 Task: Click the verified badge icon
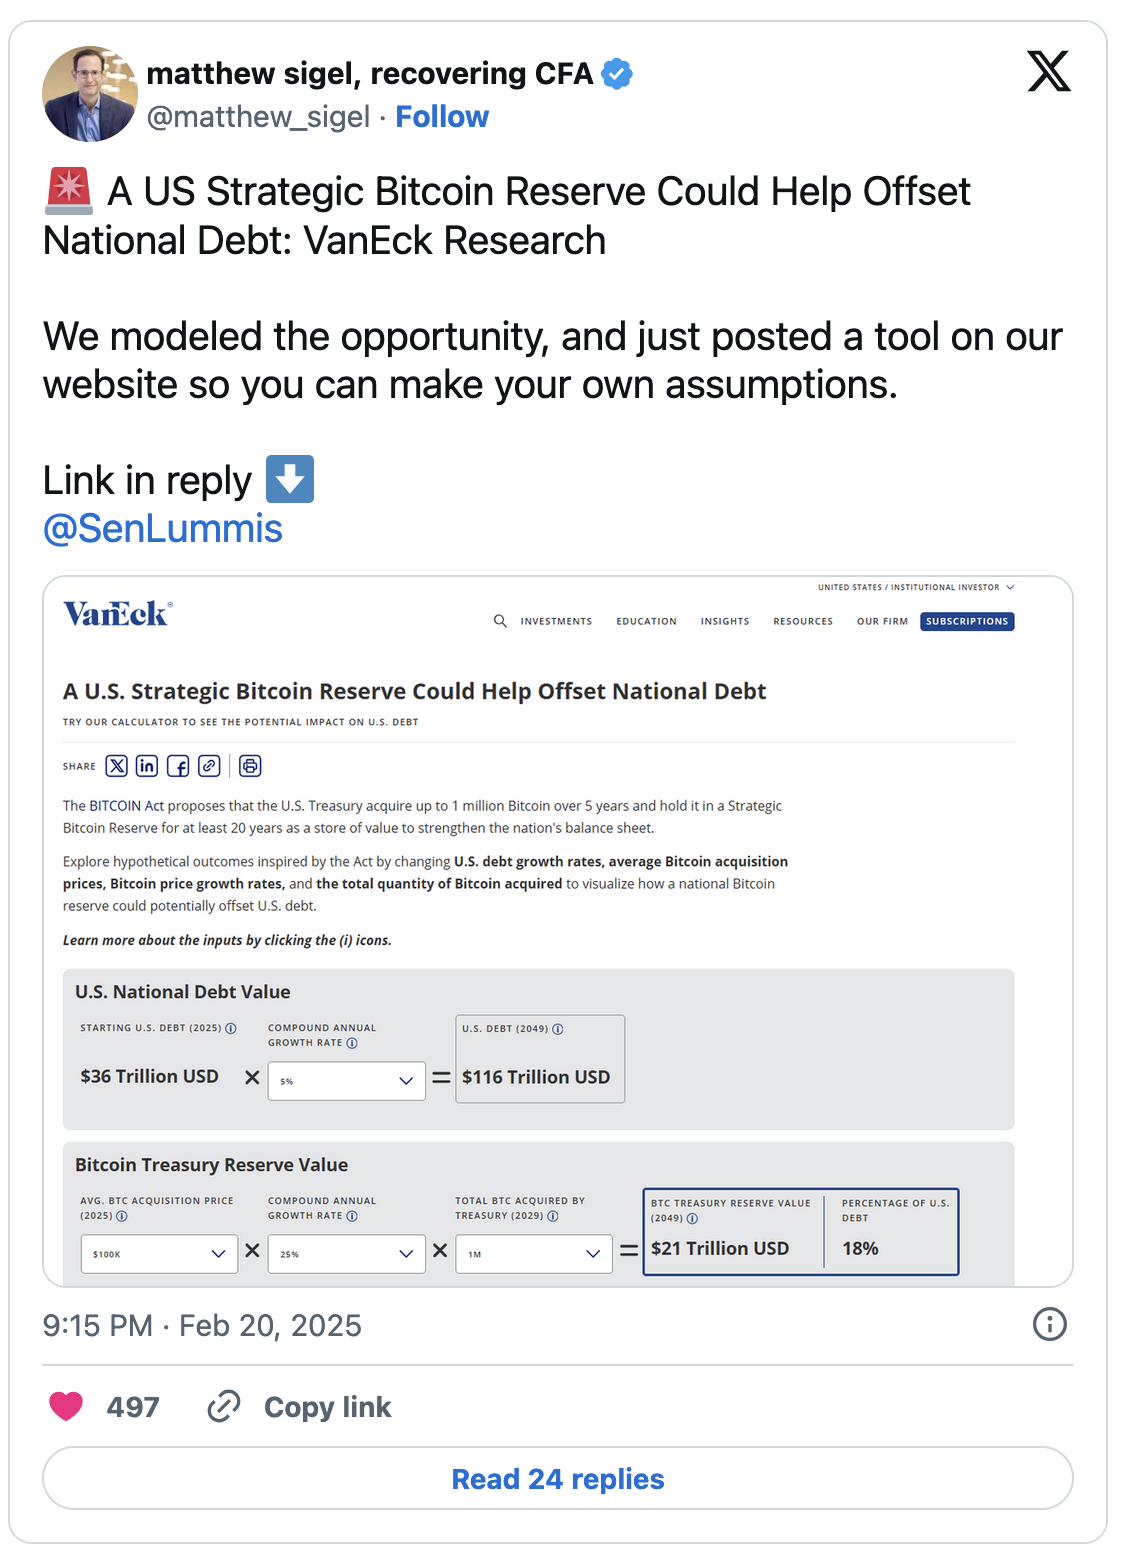tap(617, 74)
